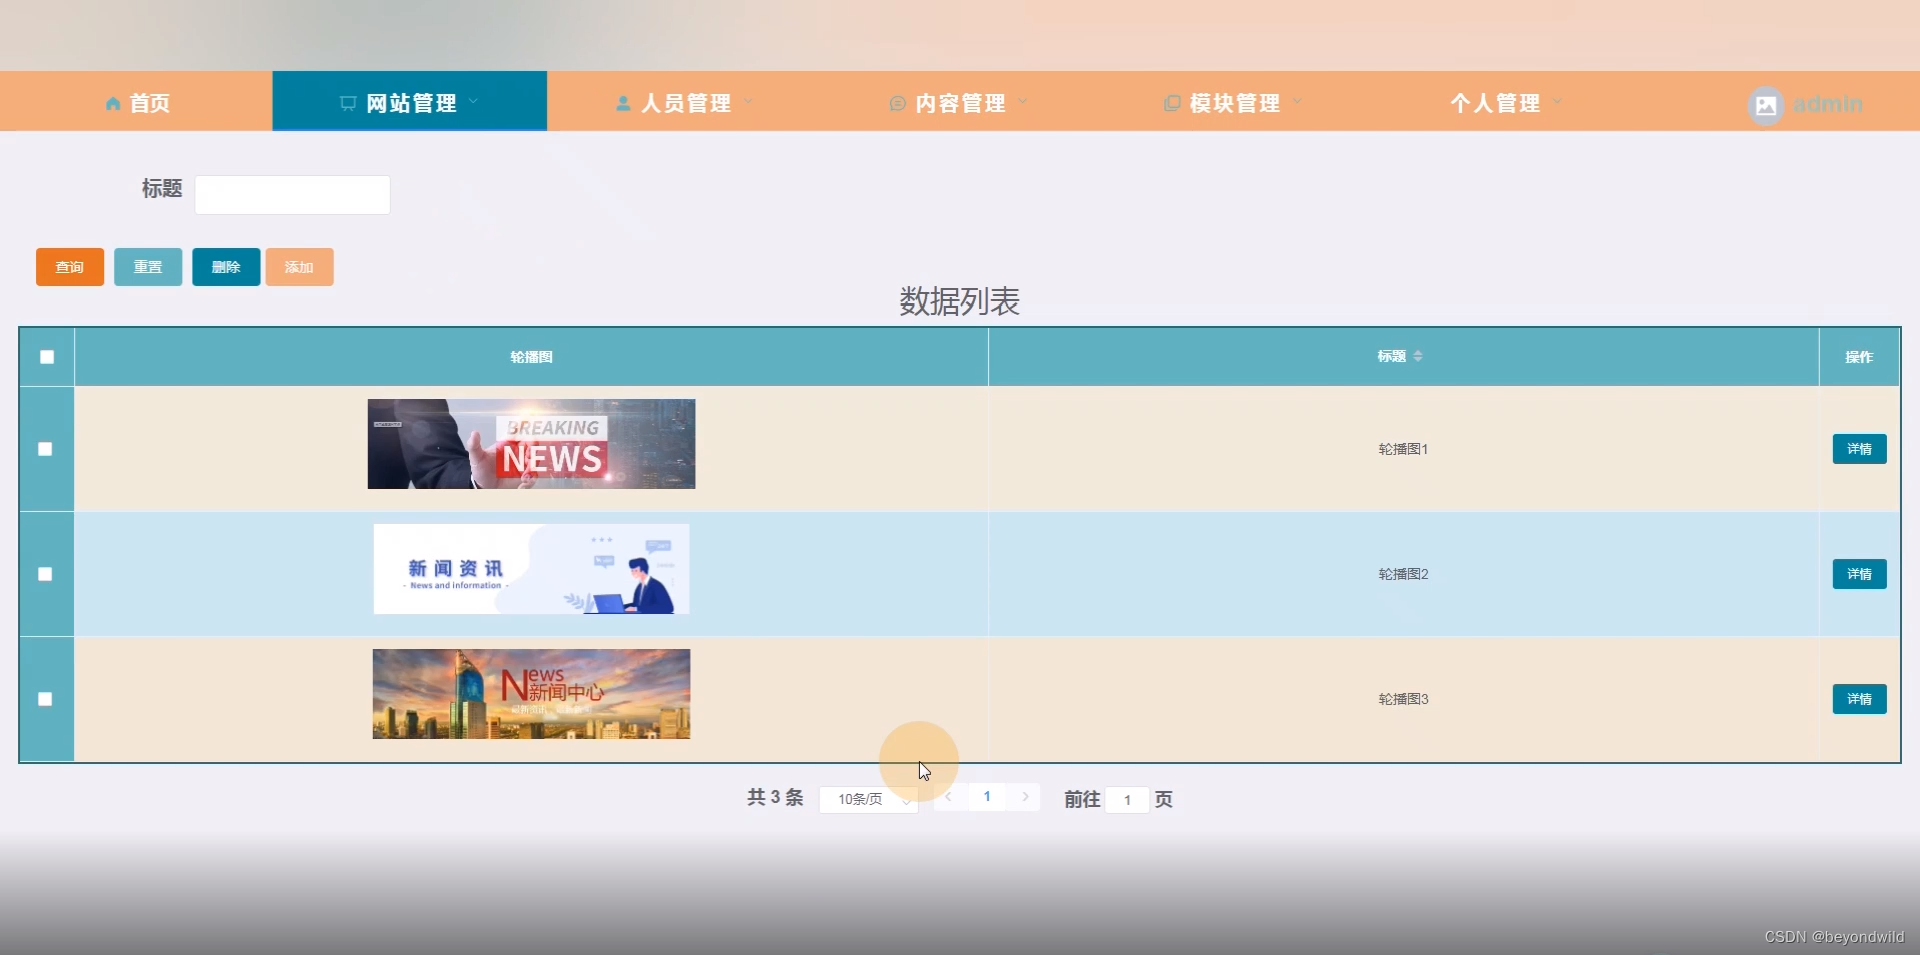Click the module icon beside 模块管理

tap(1172, 102)
